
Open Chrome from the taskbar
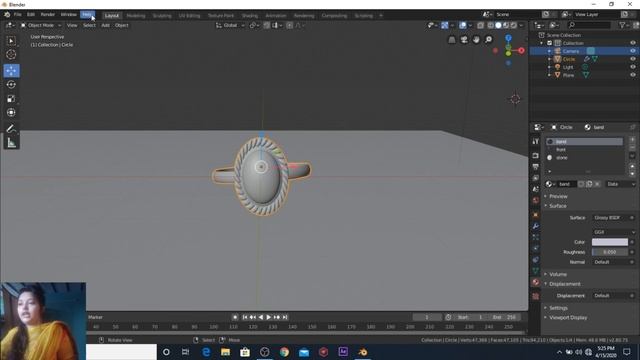click(x=284, y=352)
